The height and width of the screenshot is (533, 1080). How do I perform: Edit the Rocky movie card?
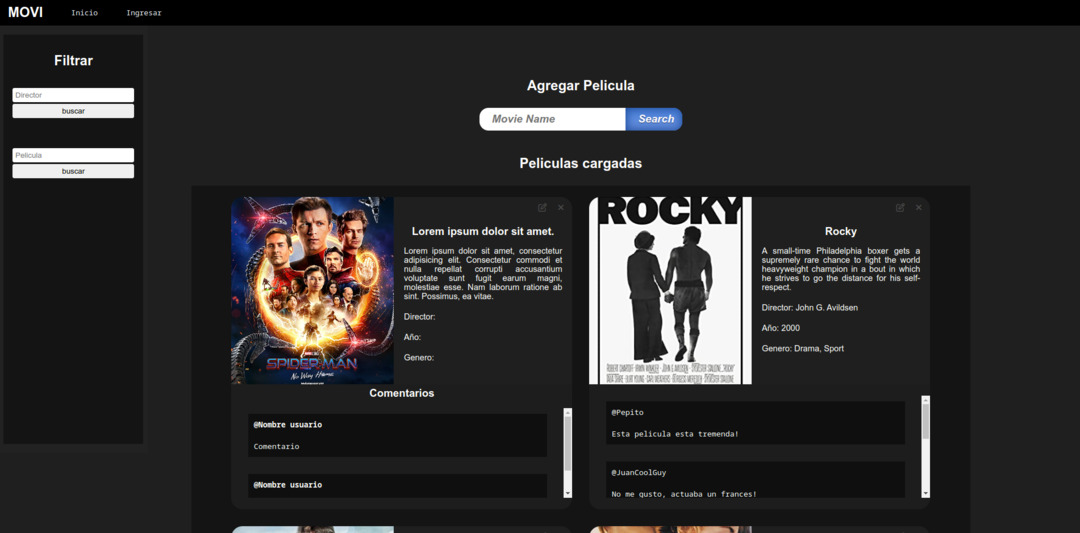pyautogui.click(x=900, y=207)
